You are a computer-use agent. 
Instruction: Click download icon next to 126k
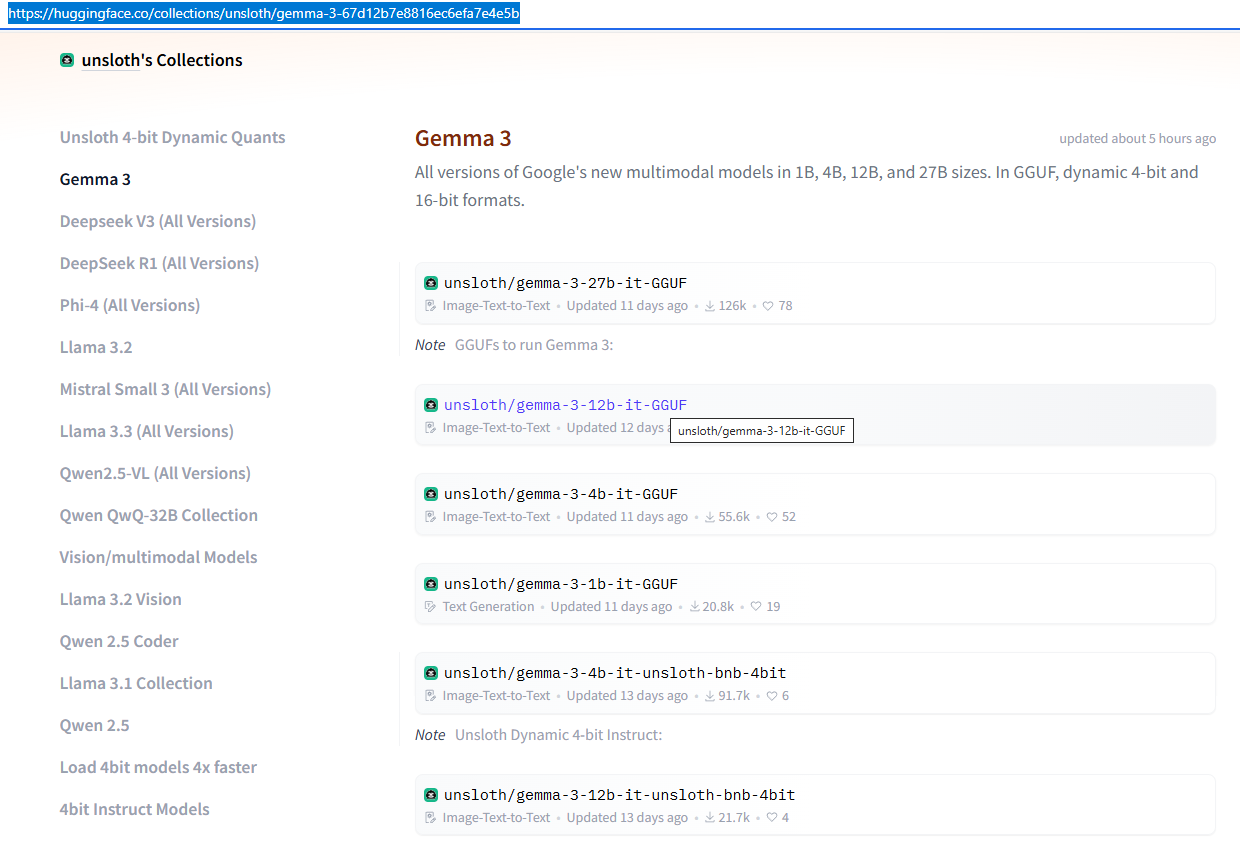click(x=710, y=306)
